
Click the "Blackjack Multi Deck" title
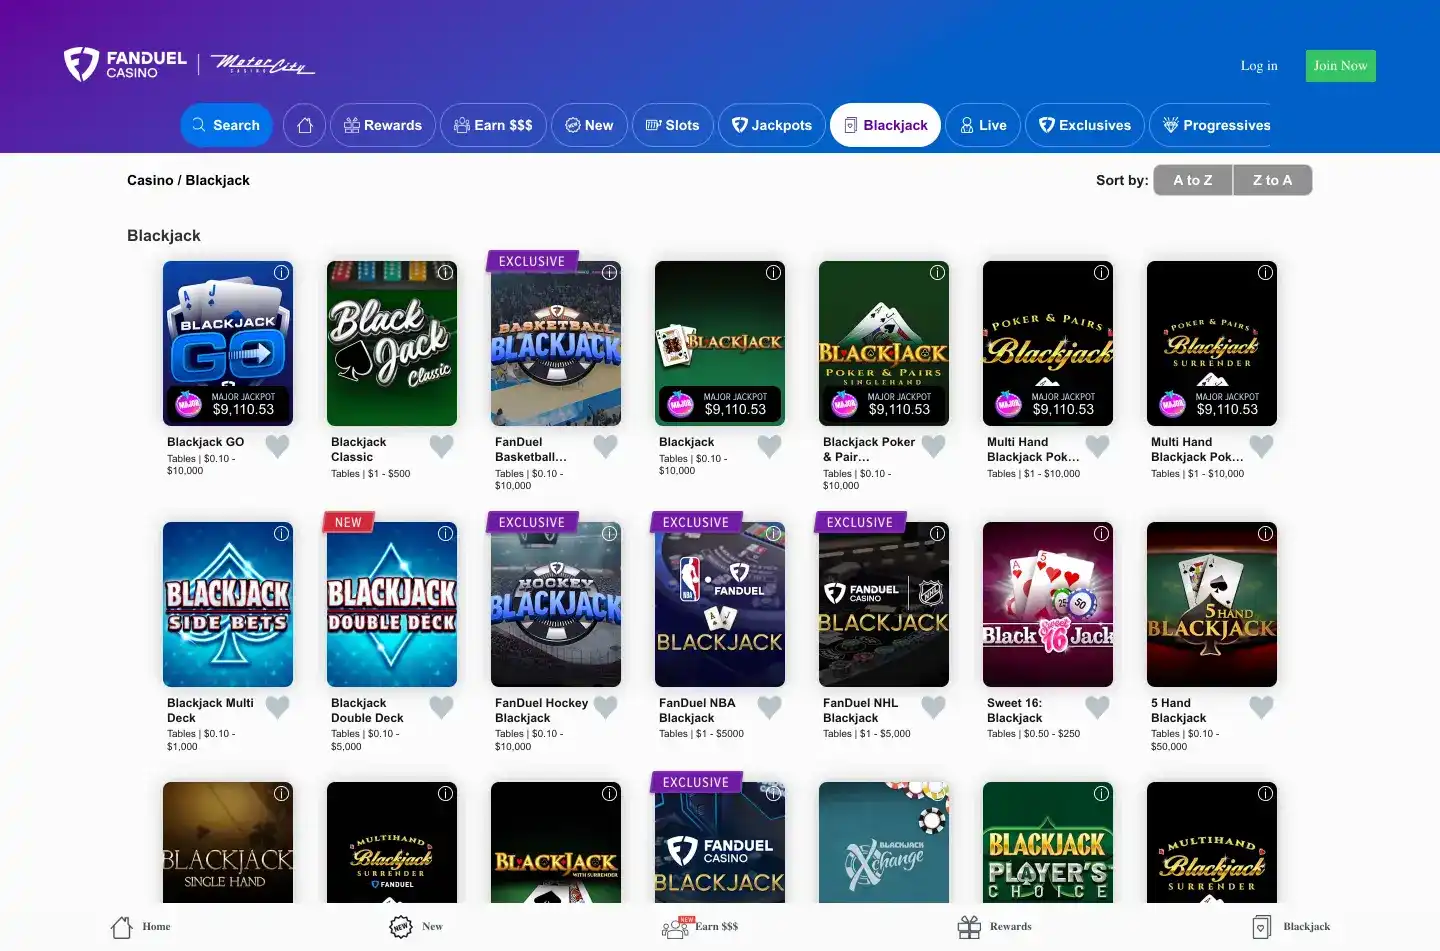210,711
